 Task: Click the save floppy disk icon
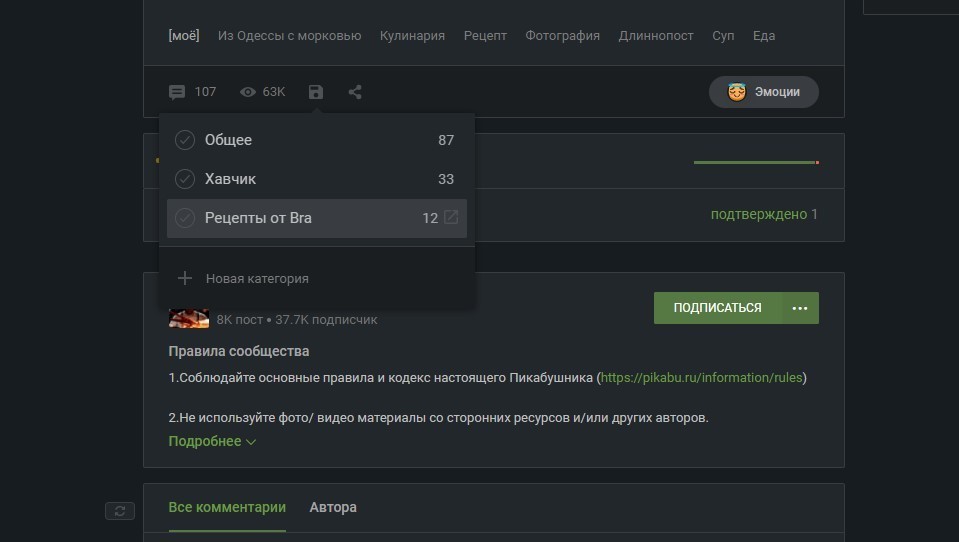(x=316, y=92)
